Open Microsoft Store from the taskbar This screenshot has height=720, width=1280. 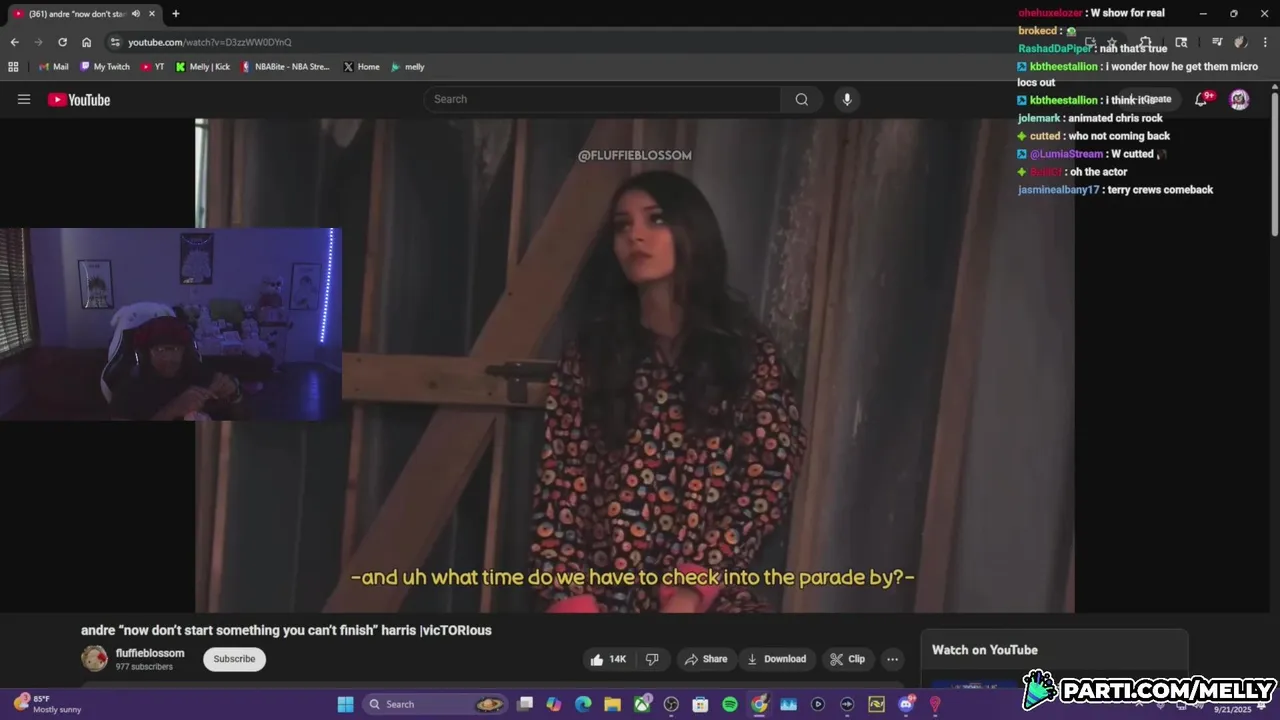(700, 704)
